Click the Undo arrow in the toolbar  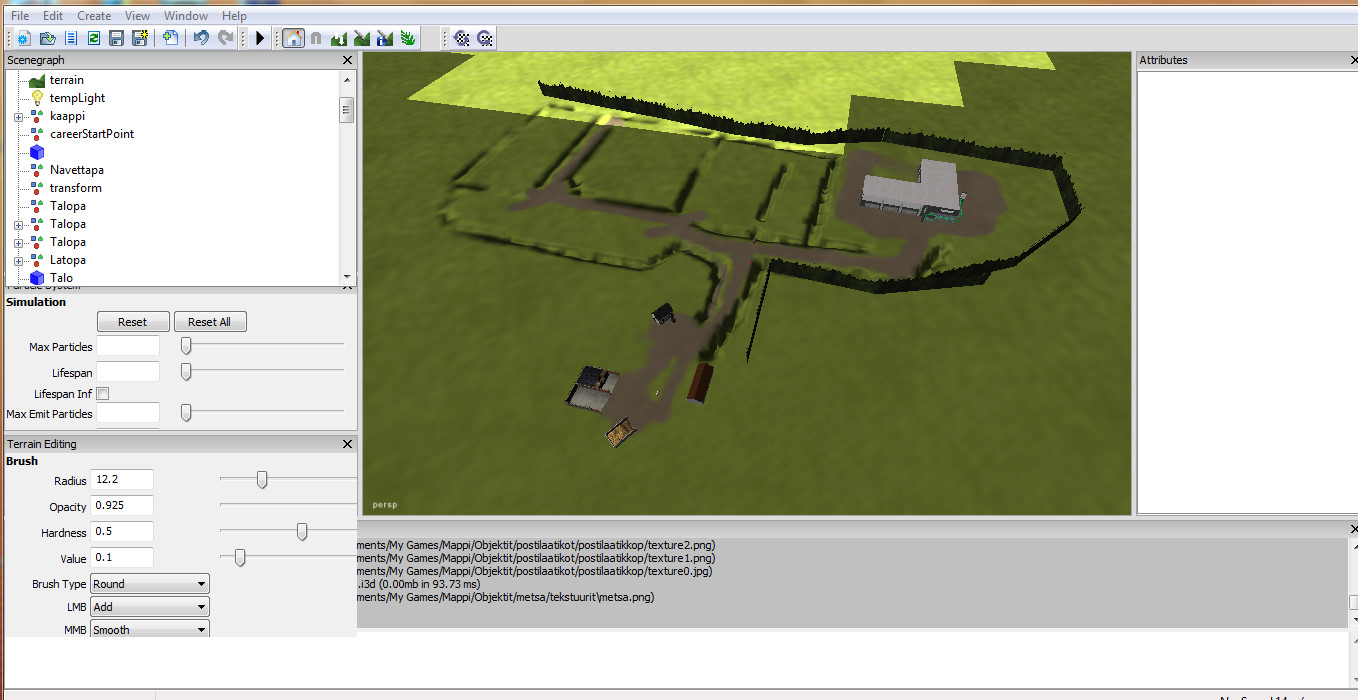(201, 38)
